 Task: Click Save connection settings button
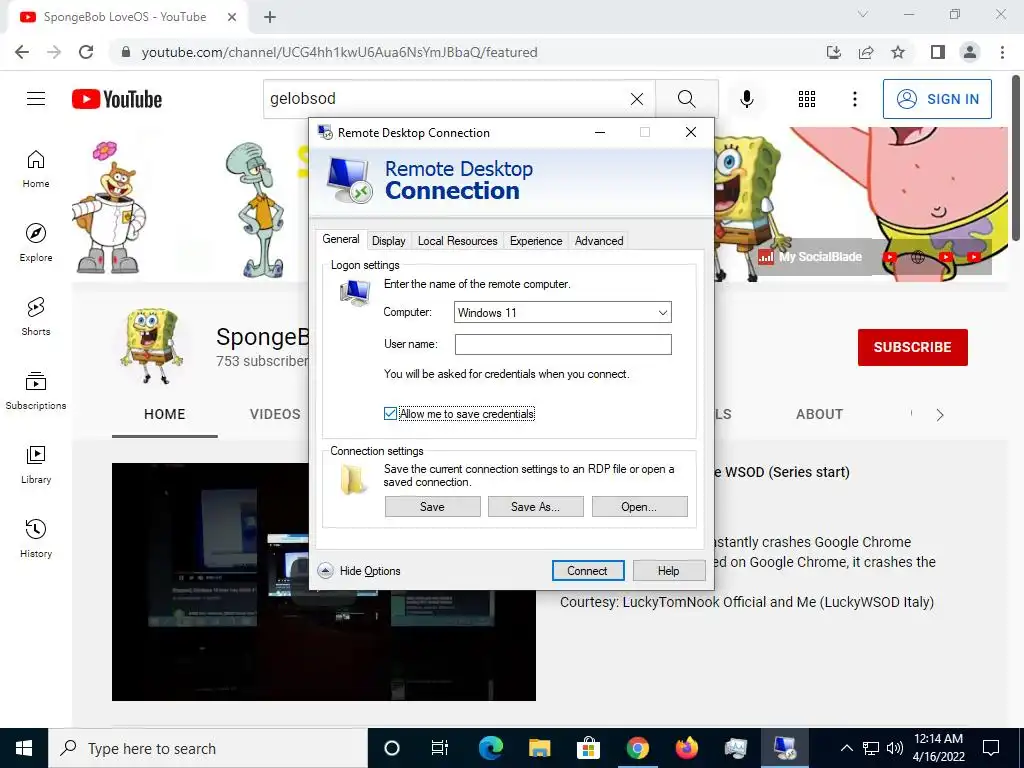(x=432, y=507)
